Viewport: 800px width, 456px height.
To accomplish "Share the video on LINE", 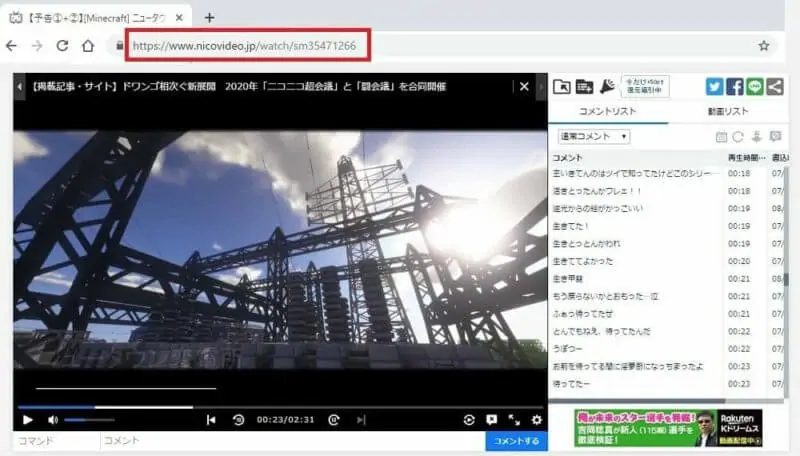I will [755, 87].
